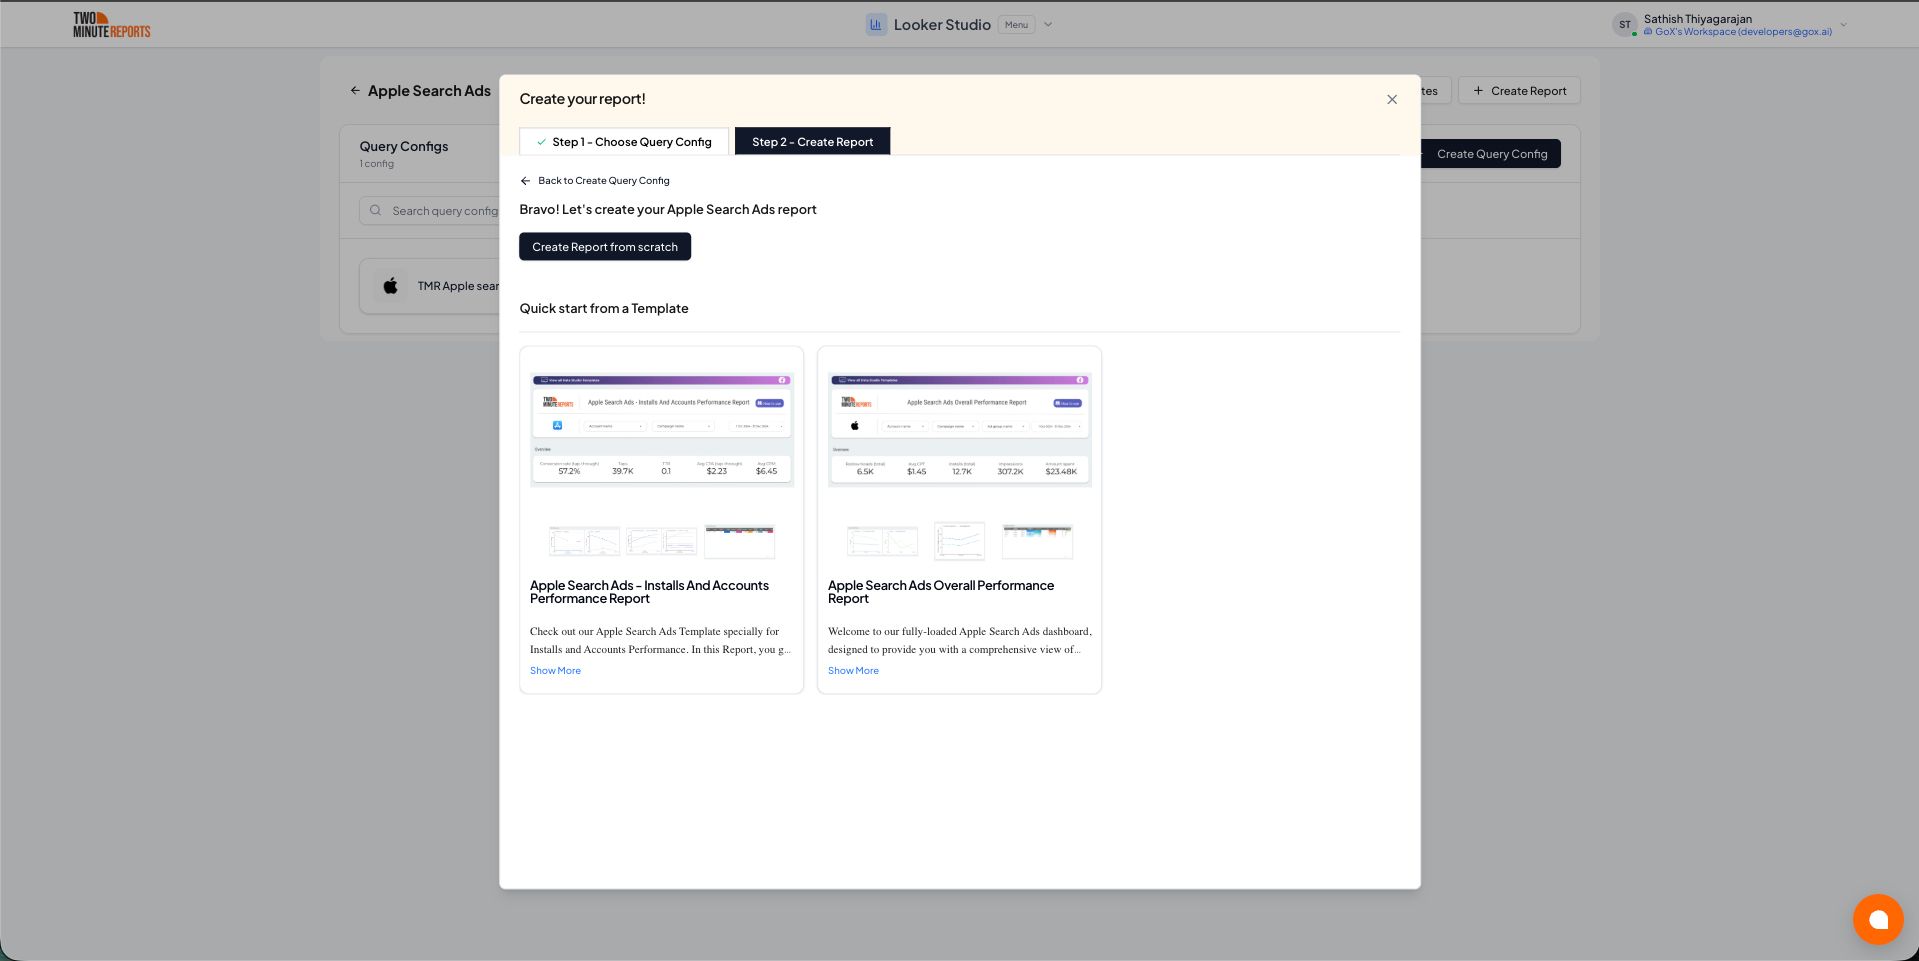This screenshot has height=961, width=1919.
Task: Click the Two Minute Reports logo
Action: pyautogui.click(x=110, y=24)
